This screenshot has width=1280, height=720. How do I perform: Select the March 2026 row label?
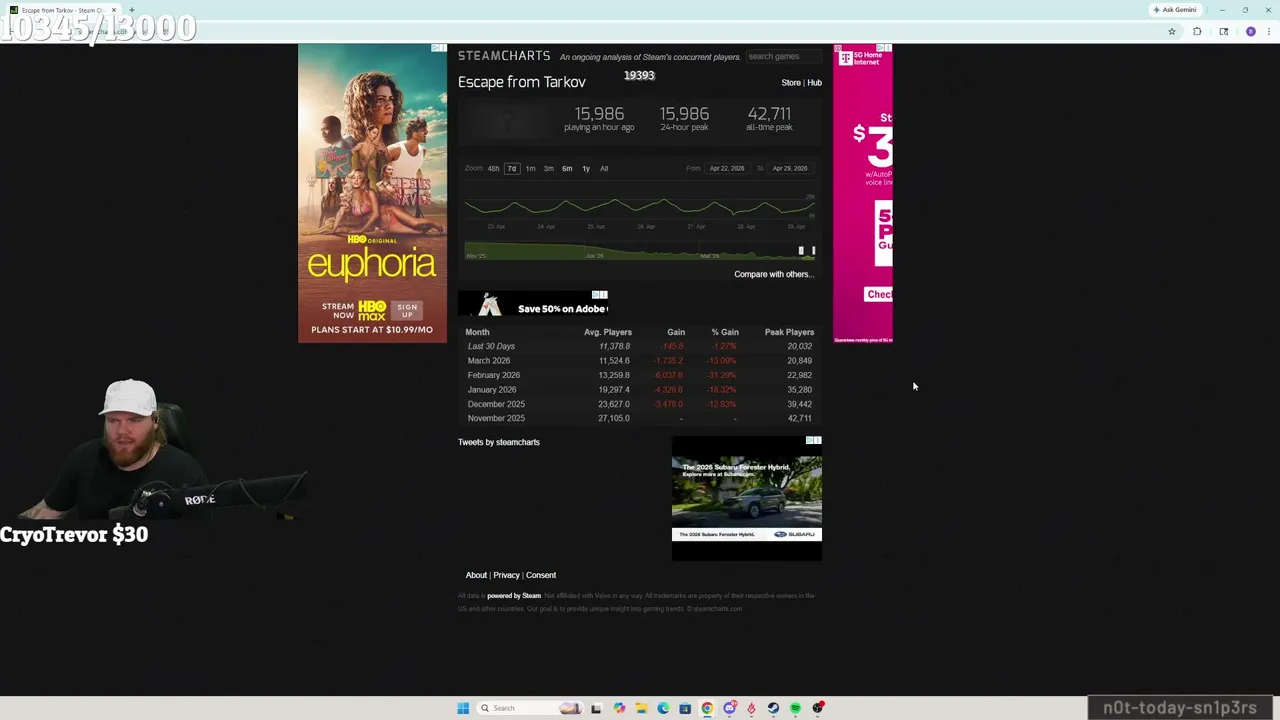(x=489, y=361)
